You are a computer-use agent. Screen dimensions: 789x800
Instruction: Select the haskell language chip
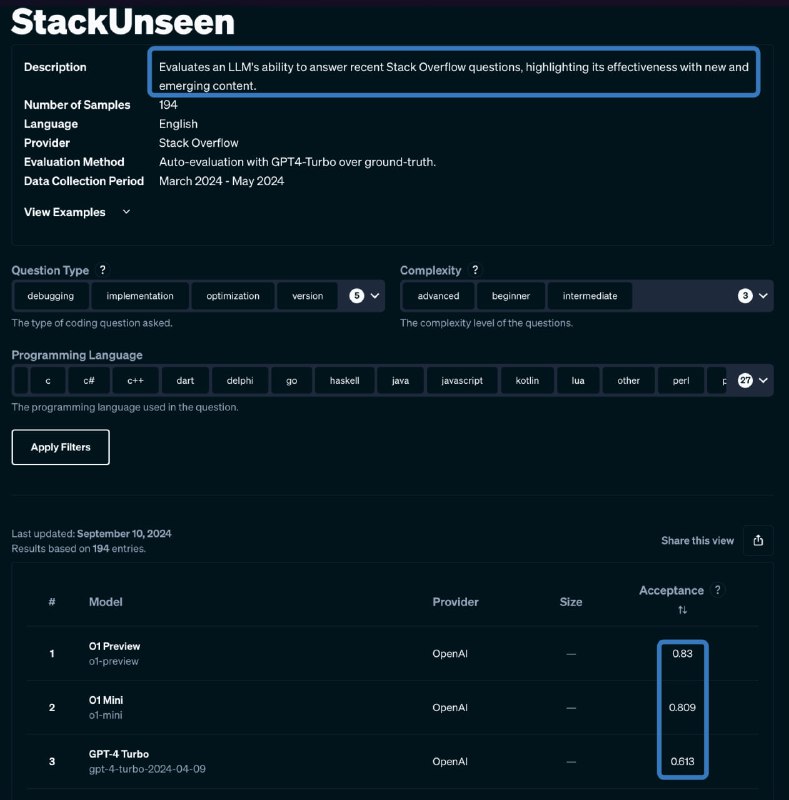pos(344,381)
